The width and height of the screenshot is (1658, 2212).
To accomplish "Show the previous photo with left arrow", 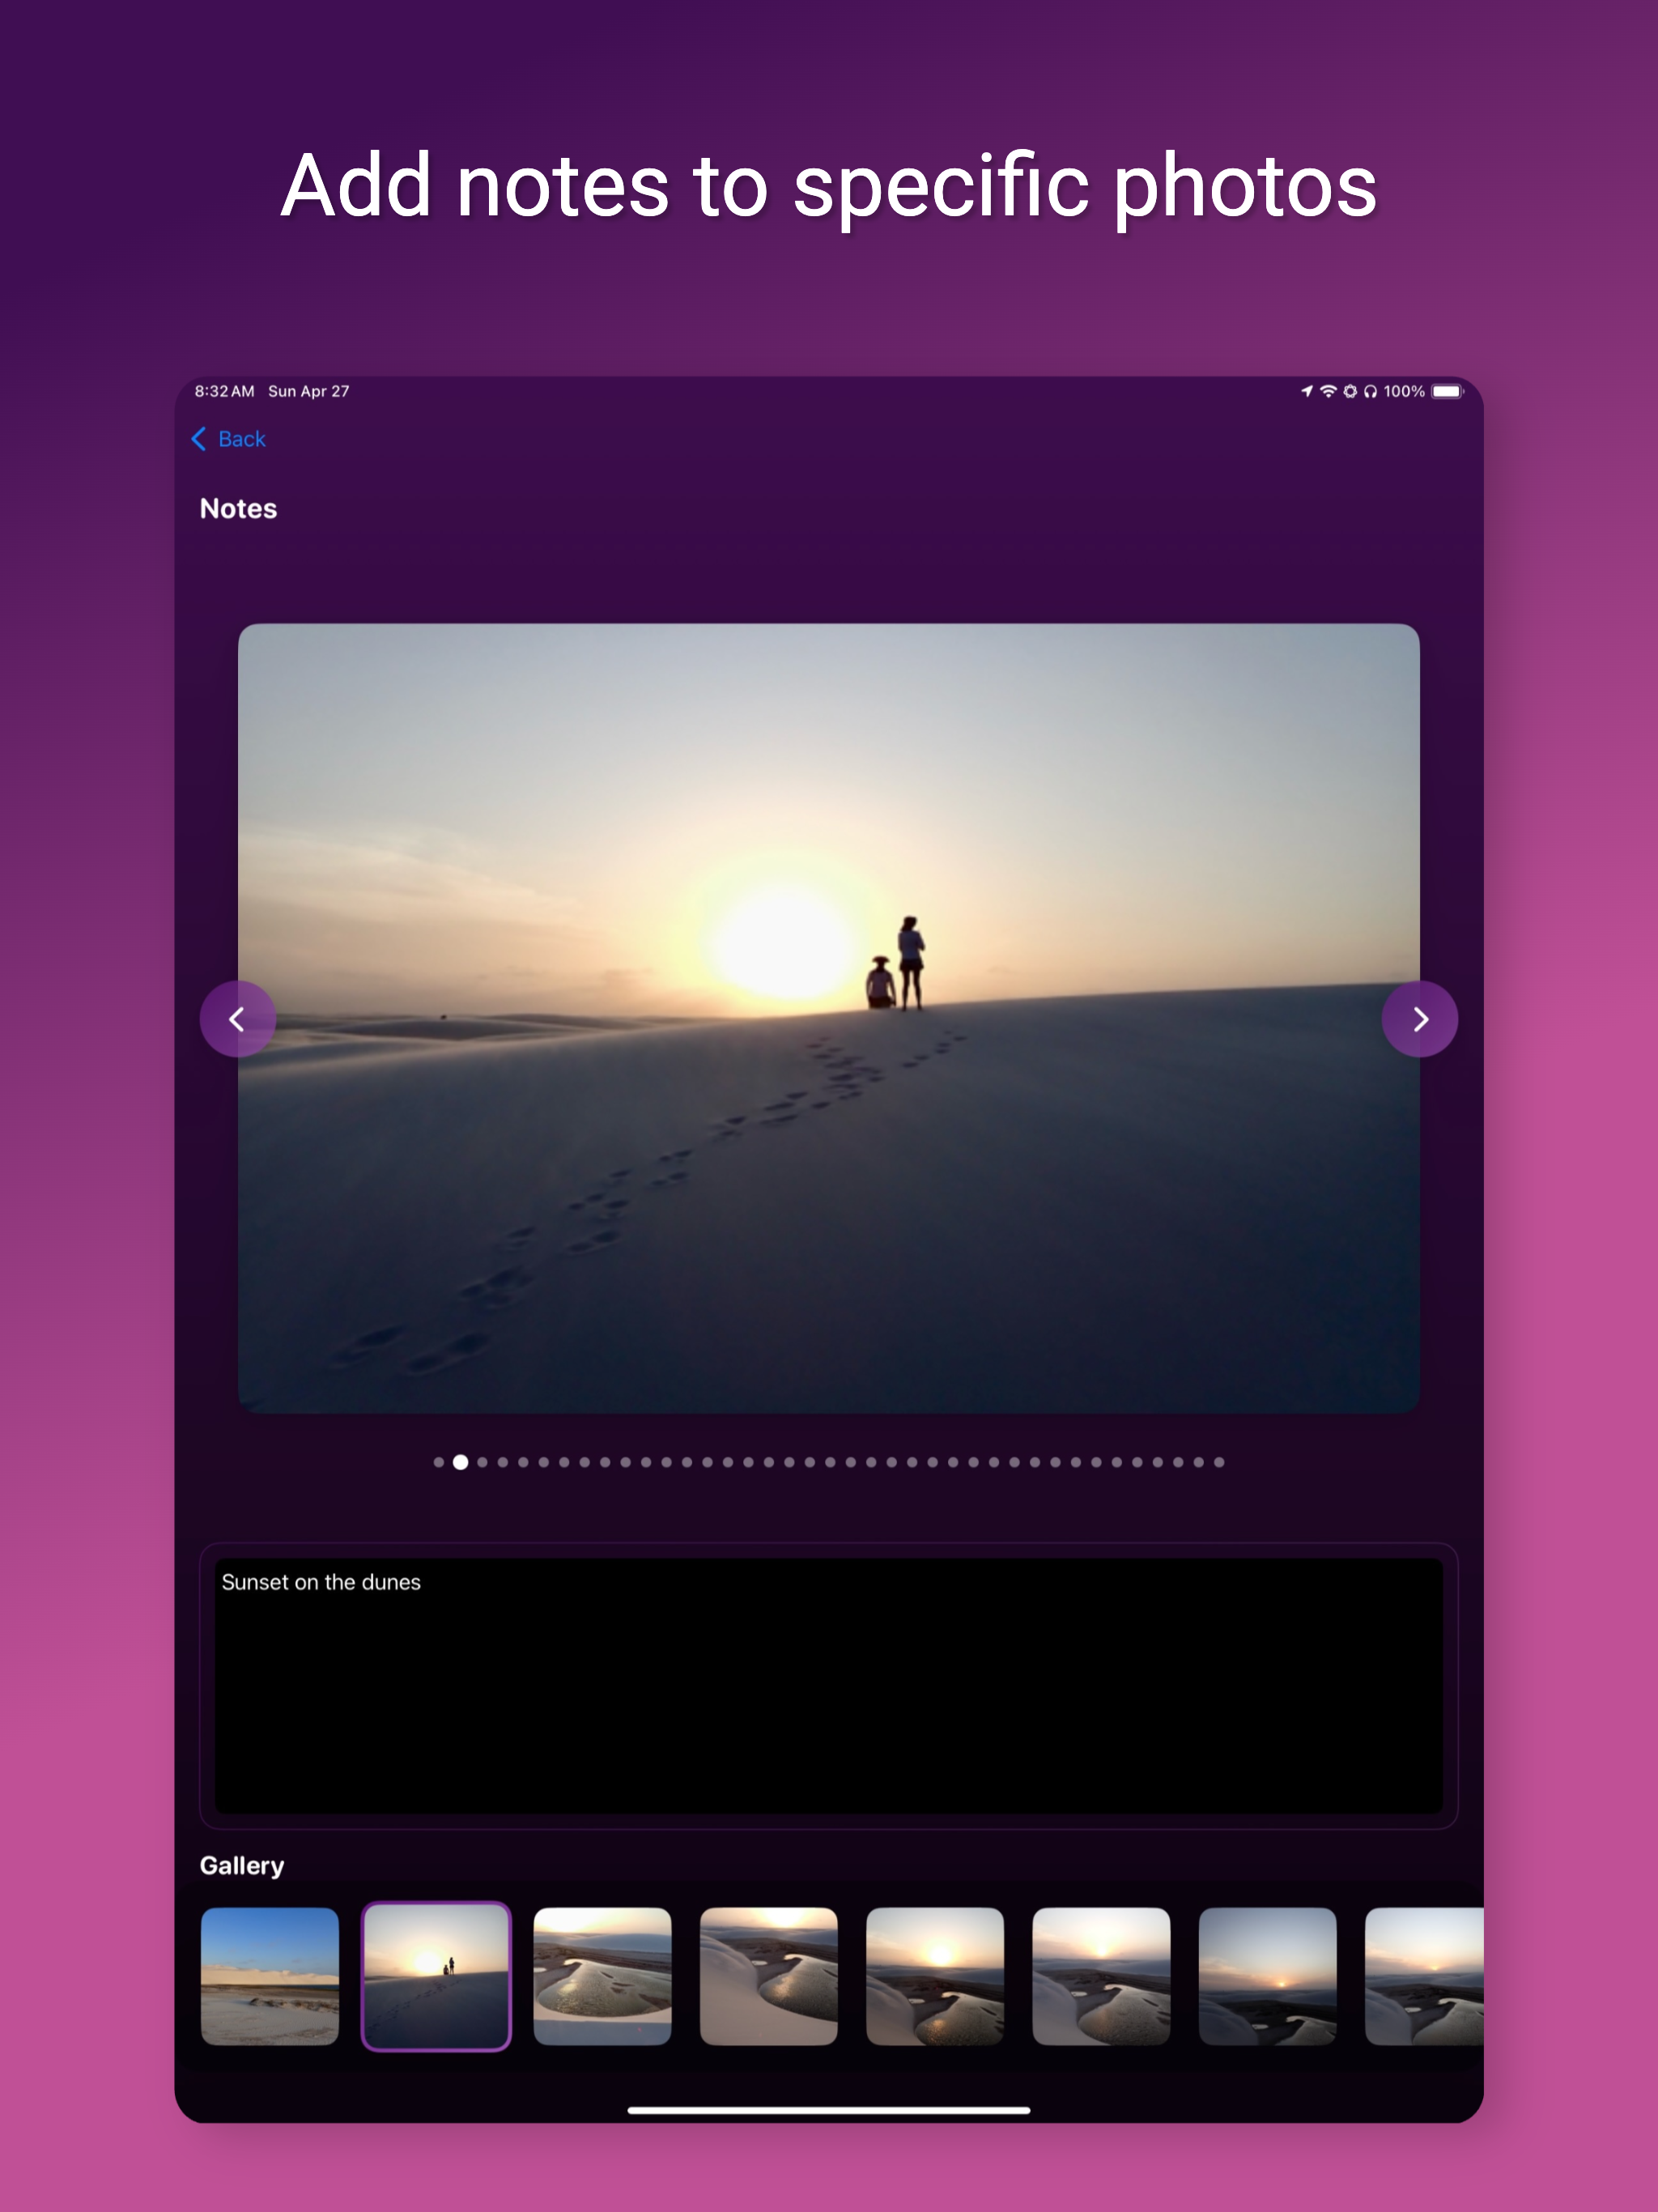I will click(x=238, y=1019).
